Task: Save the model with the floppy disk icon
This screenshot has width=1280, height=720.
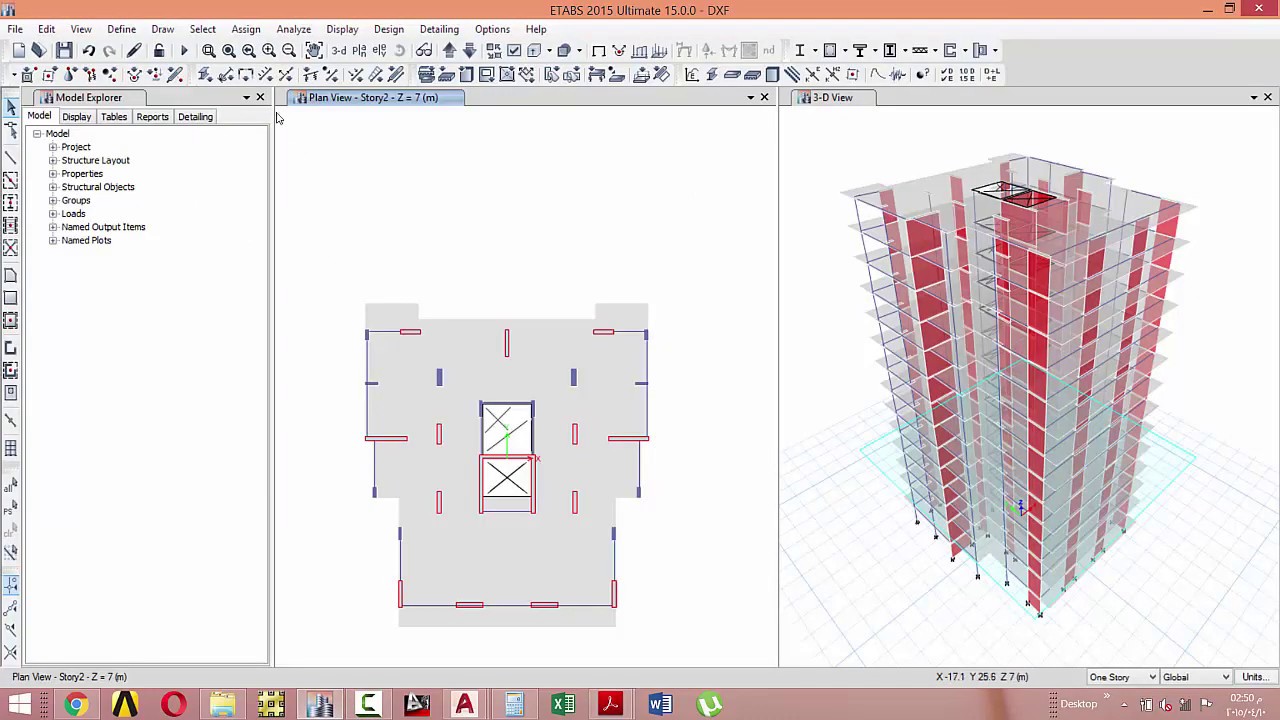Action: 64,50
